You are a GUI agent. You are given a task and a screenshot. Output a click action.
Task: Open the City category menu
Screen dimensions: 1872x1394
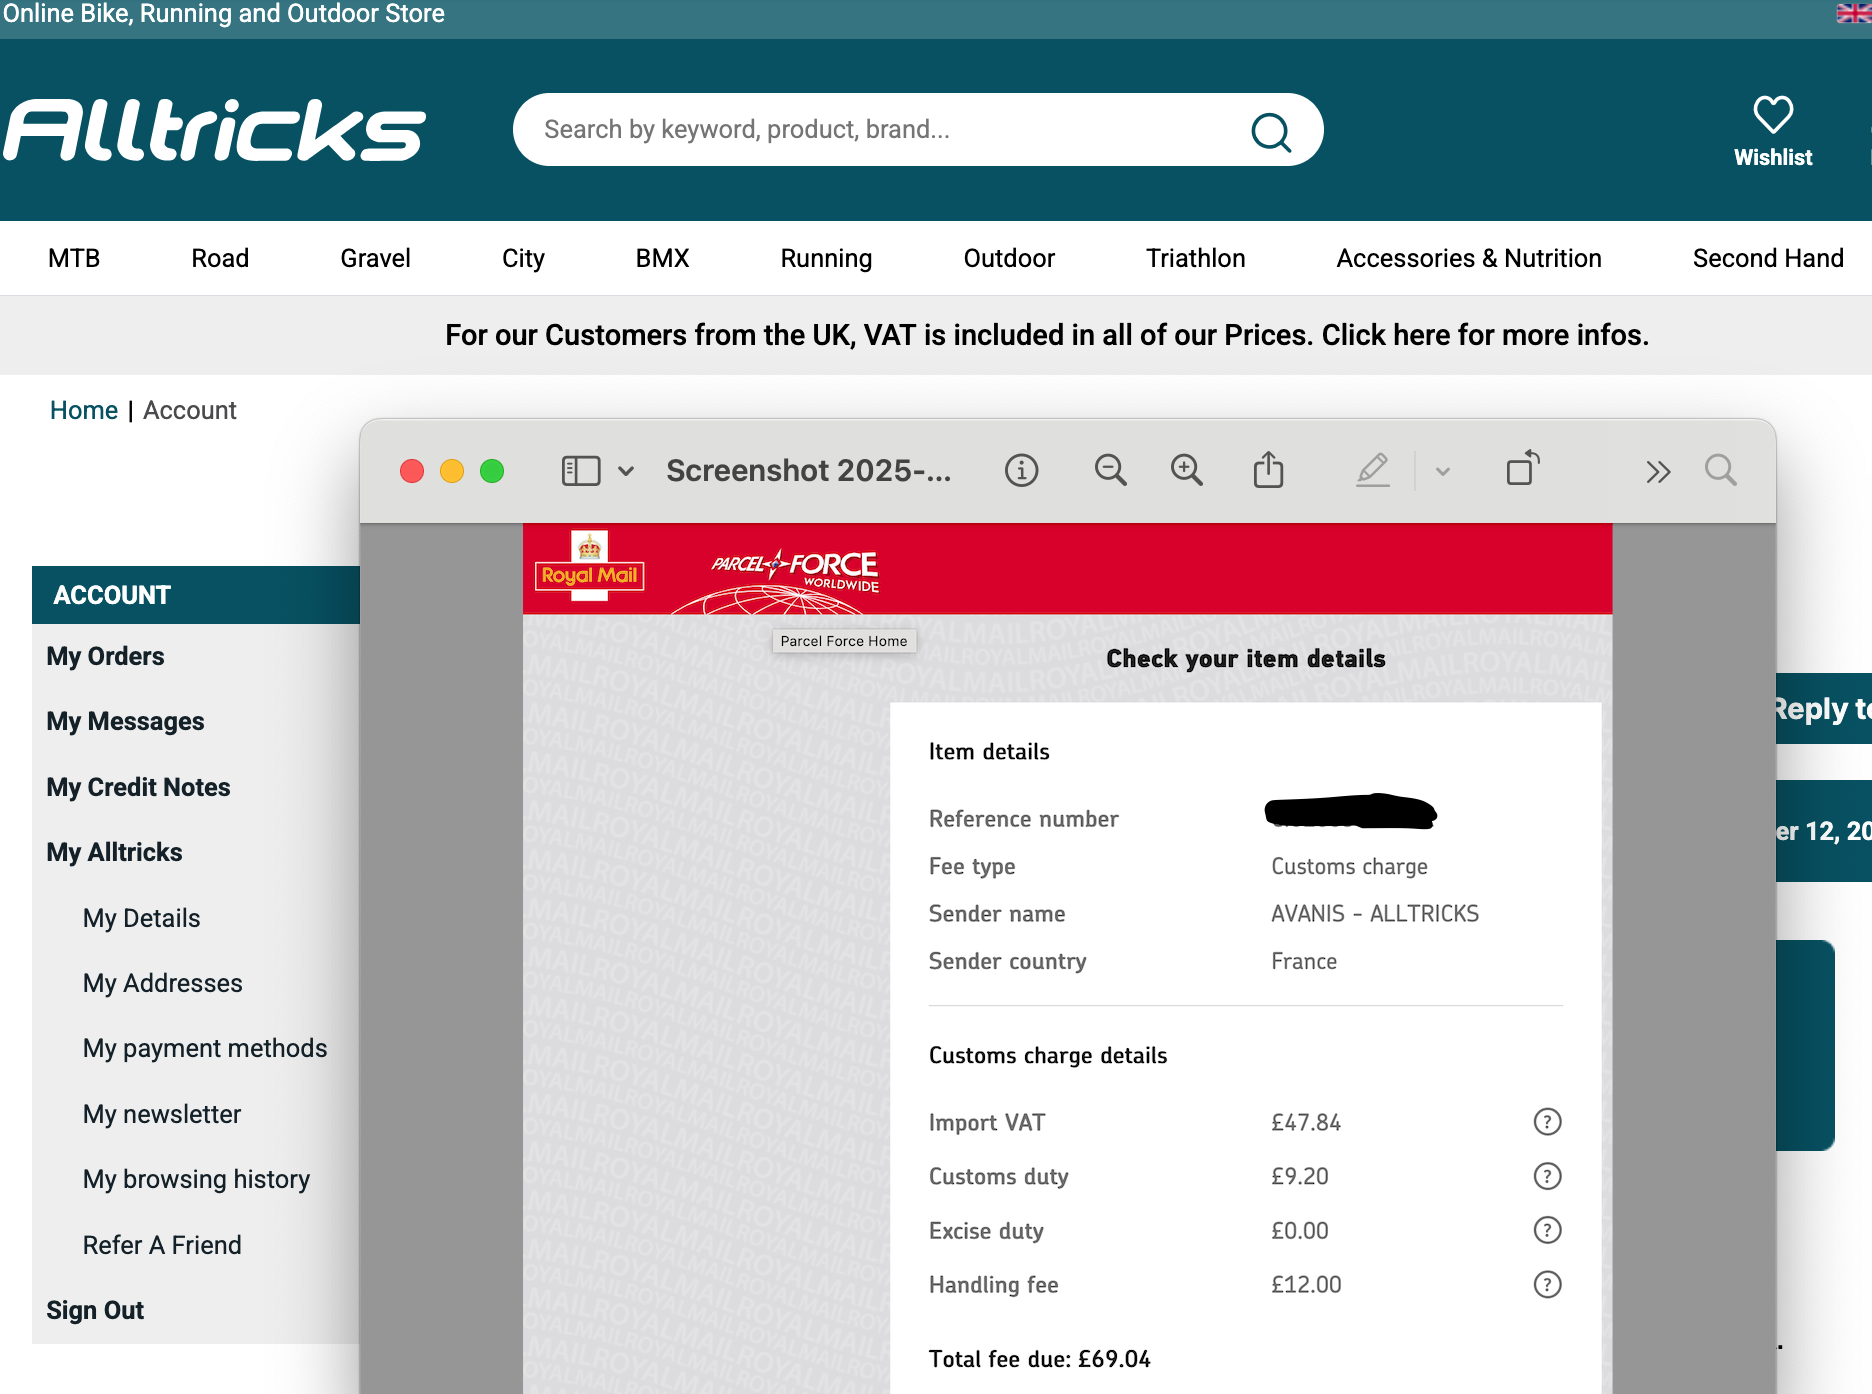[x=523, y=258]
